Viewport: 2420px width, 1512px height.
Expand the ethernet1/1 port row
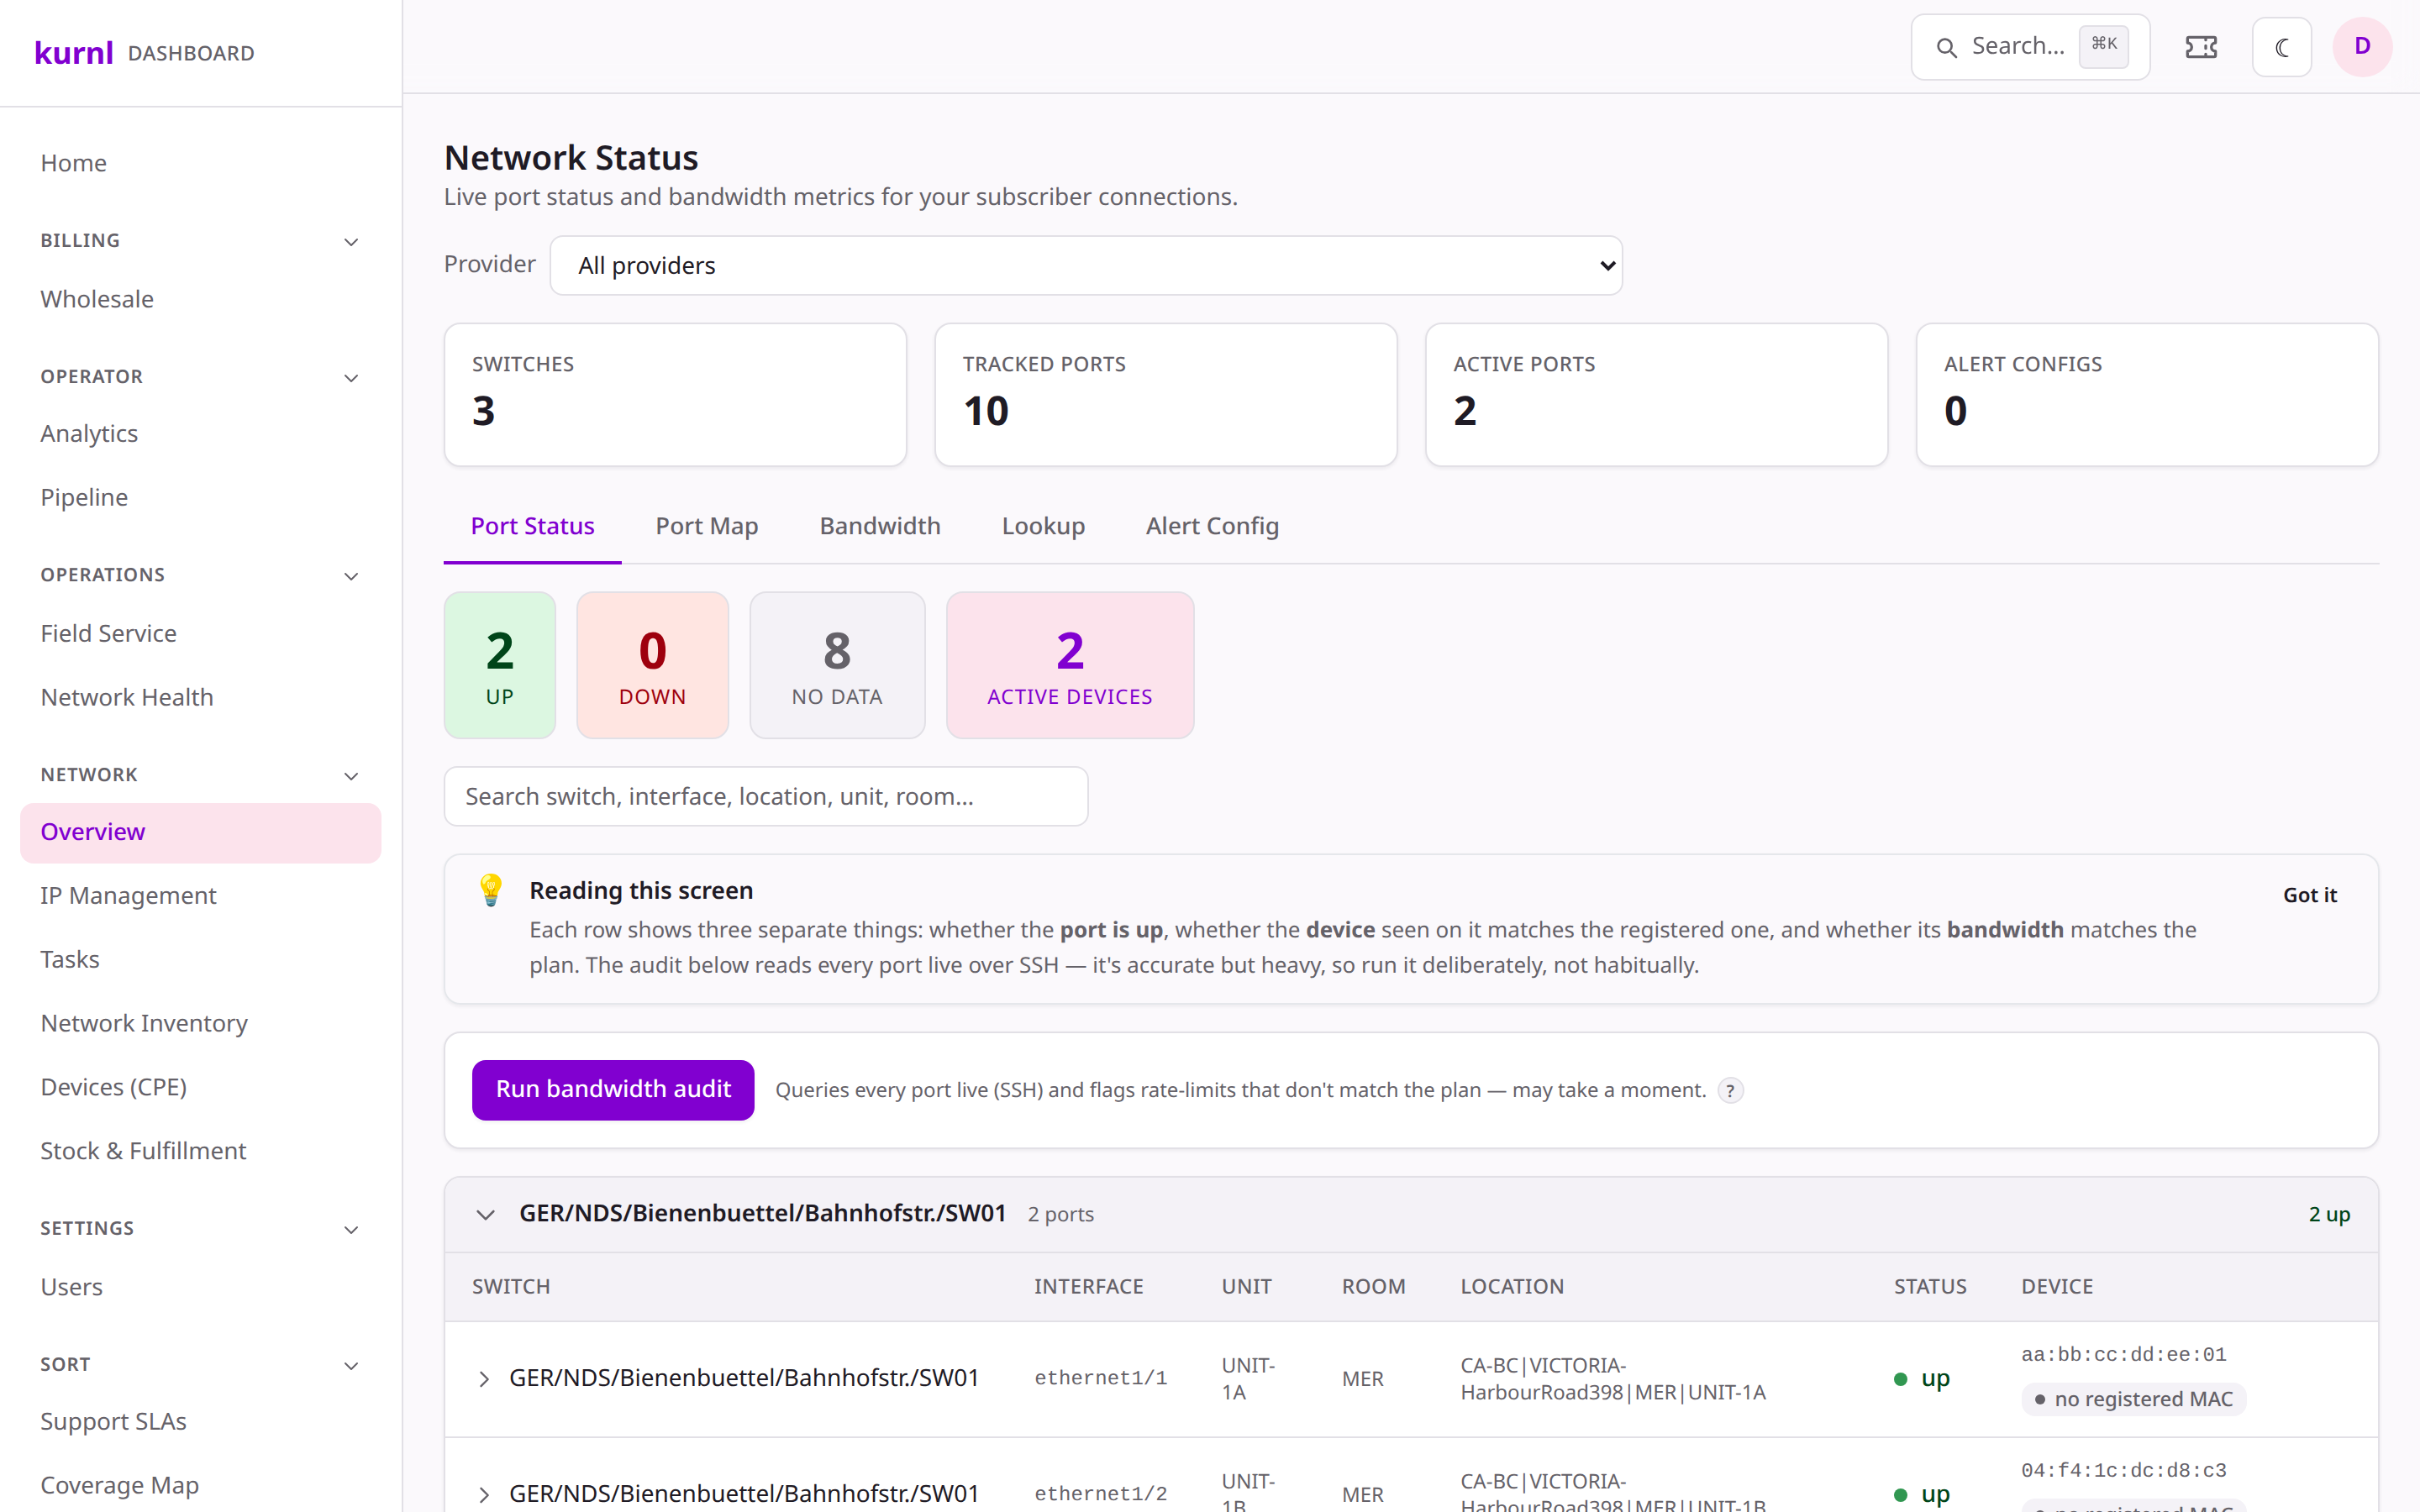(484, 1379)
